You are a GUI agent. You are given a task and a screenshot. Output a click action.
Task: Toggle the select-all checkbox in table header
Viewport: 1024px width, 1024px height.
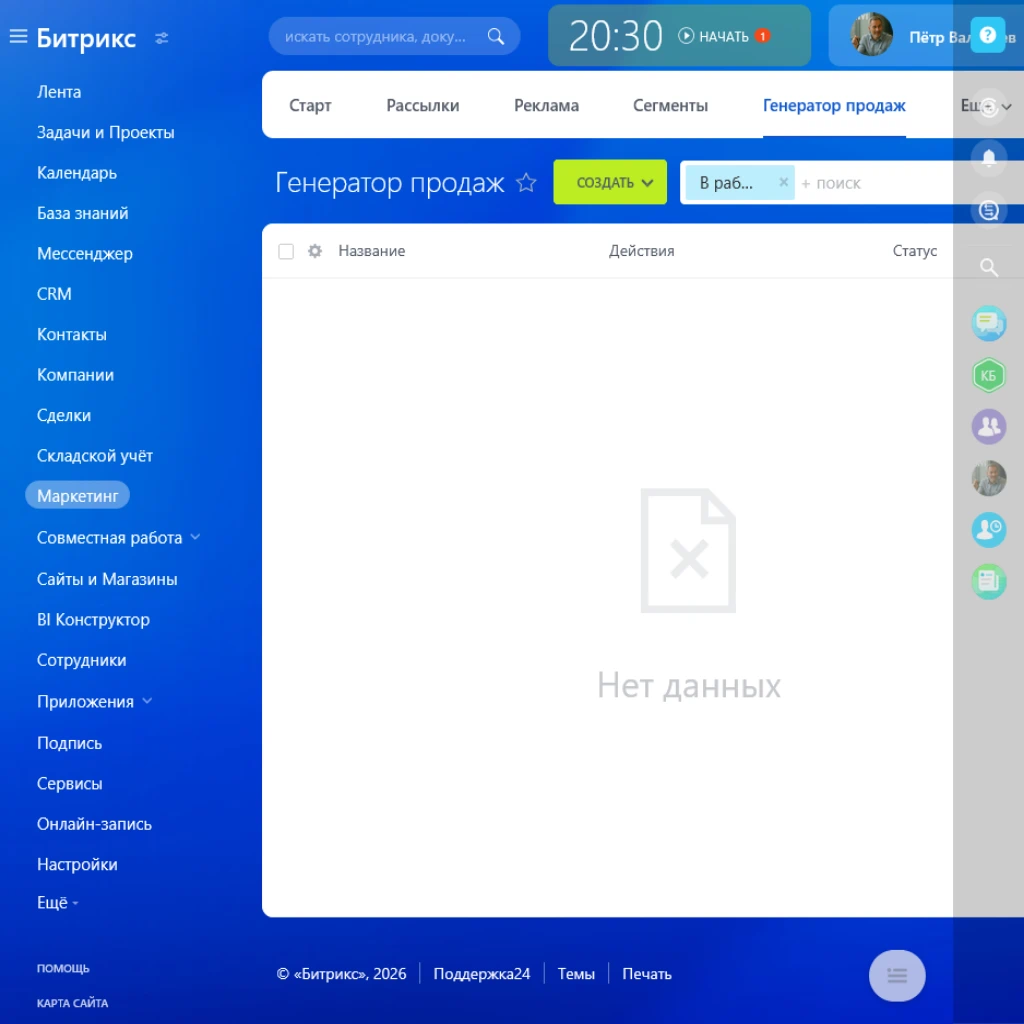coord(286,252)
